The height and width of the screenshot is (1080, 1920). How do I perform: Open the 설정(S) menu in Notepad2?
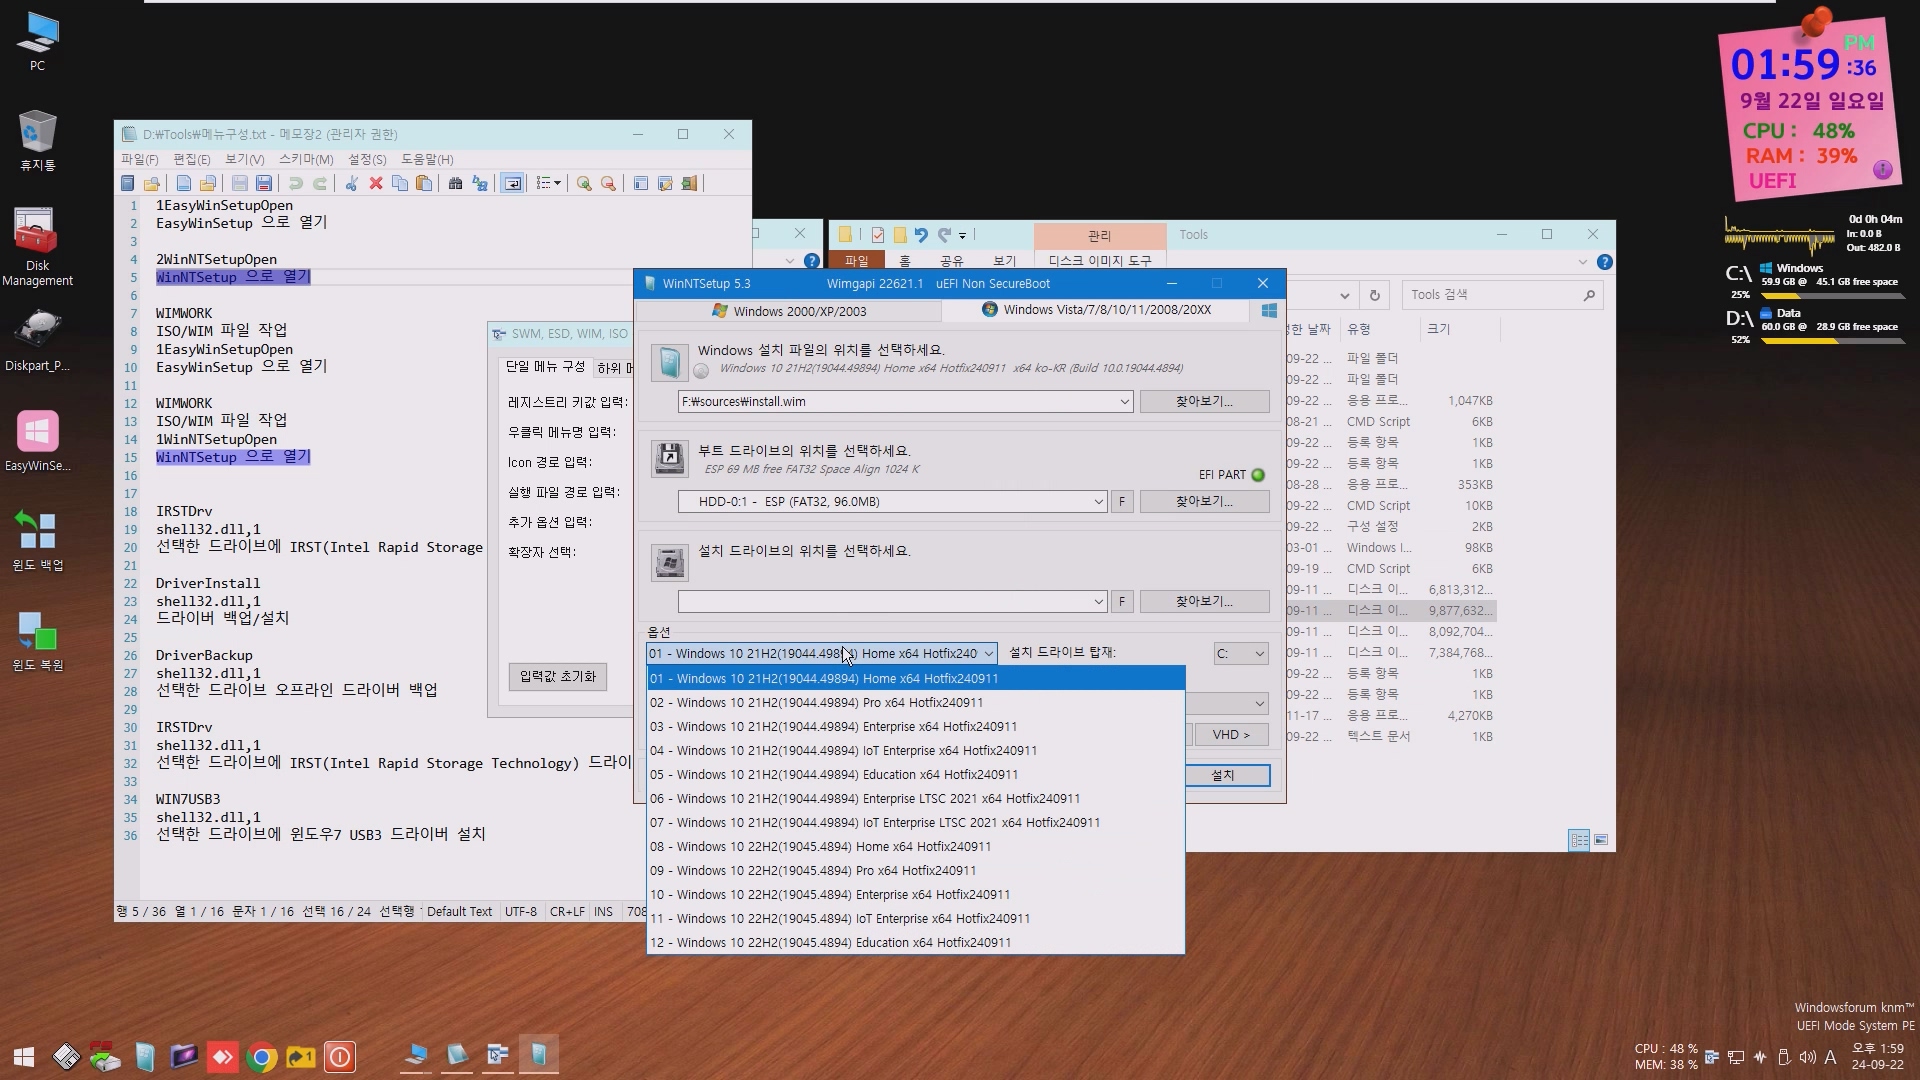(366, 159)
